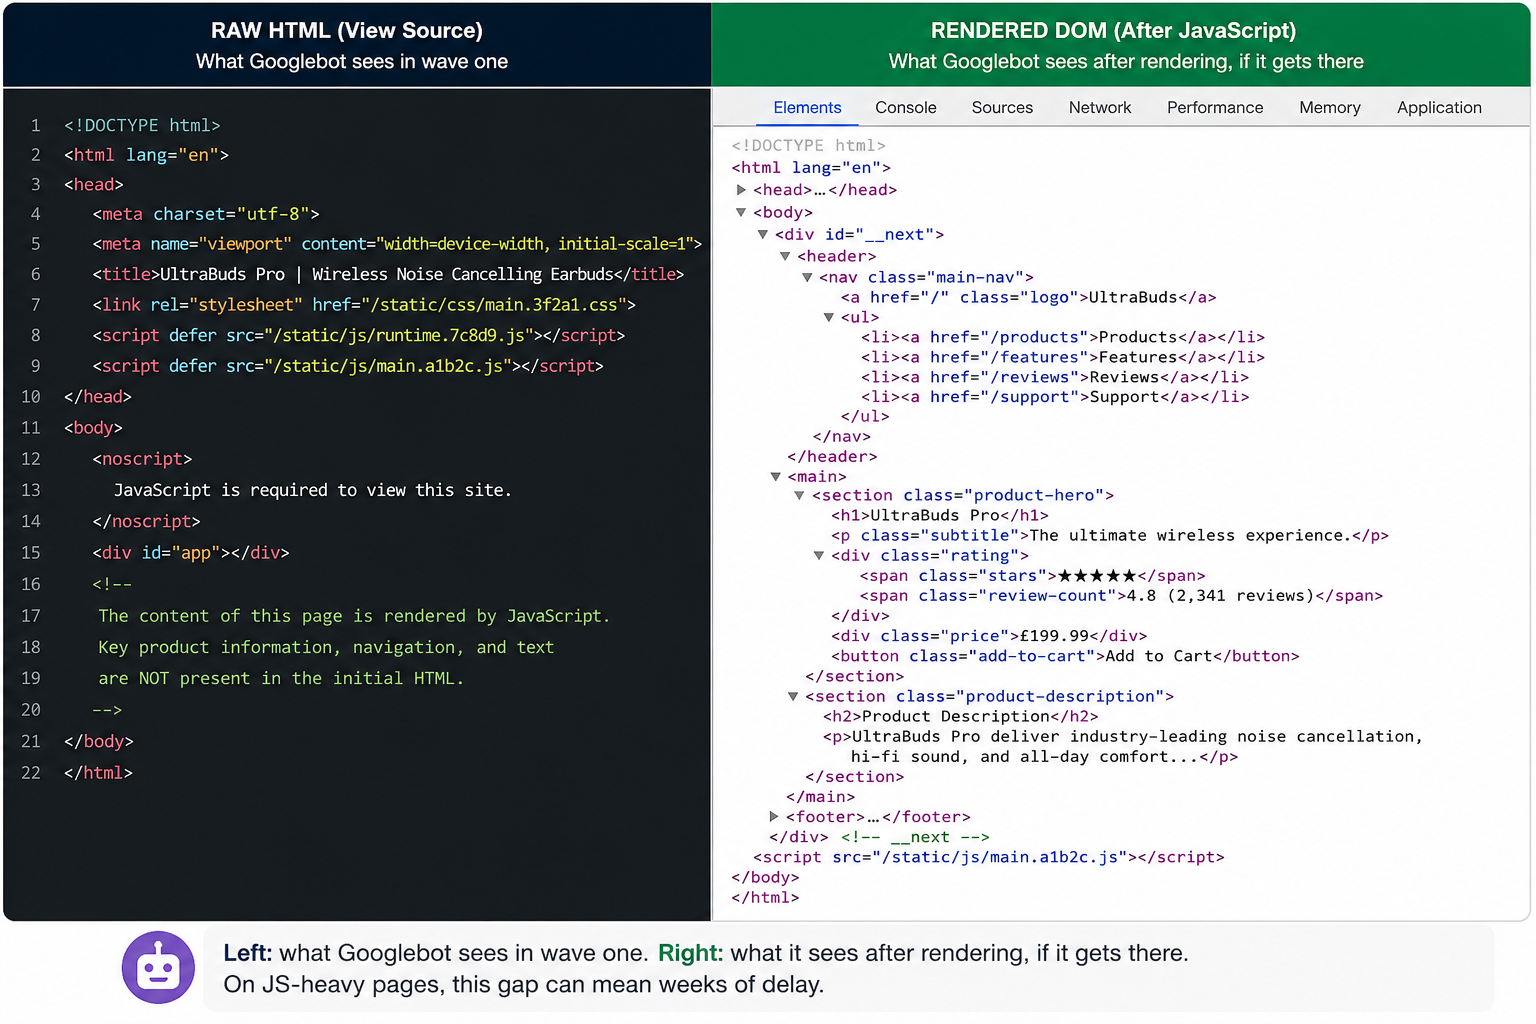Select the h1 UltraBuds Pro line

pos(940,515)
